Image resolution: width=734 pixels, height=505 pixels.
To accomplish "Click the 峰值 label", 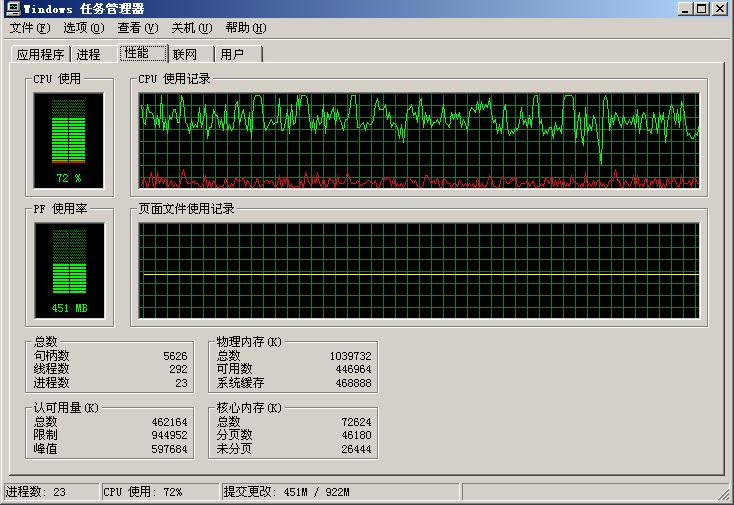I will coord(45,448).
